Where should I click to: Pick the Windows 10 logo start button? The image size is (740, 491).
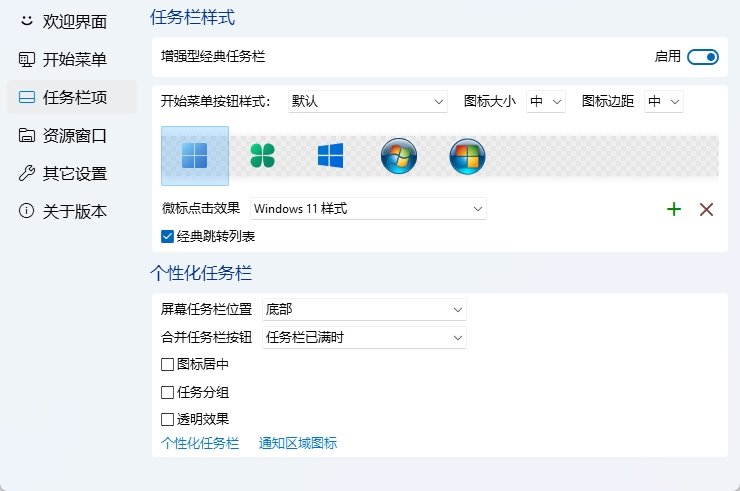pos(331,156)
